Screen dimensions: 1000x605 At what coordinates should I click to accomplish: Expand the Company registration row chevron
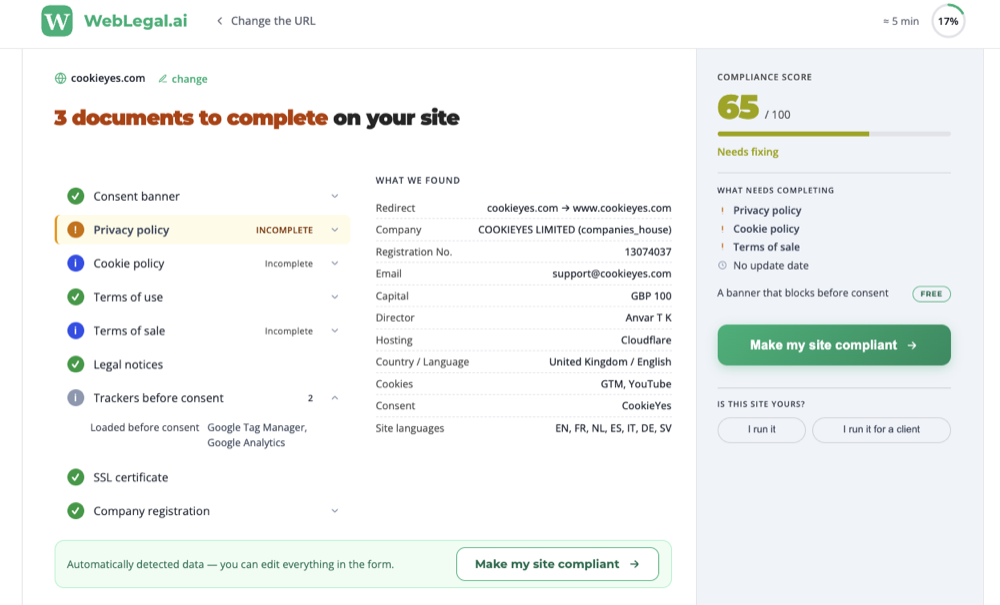pyautogui.click(x=335, y=511)
